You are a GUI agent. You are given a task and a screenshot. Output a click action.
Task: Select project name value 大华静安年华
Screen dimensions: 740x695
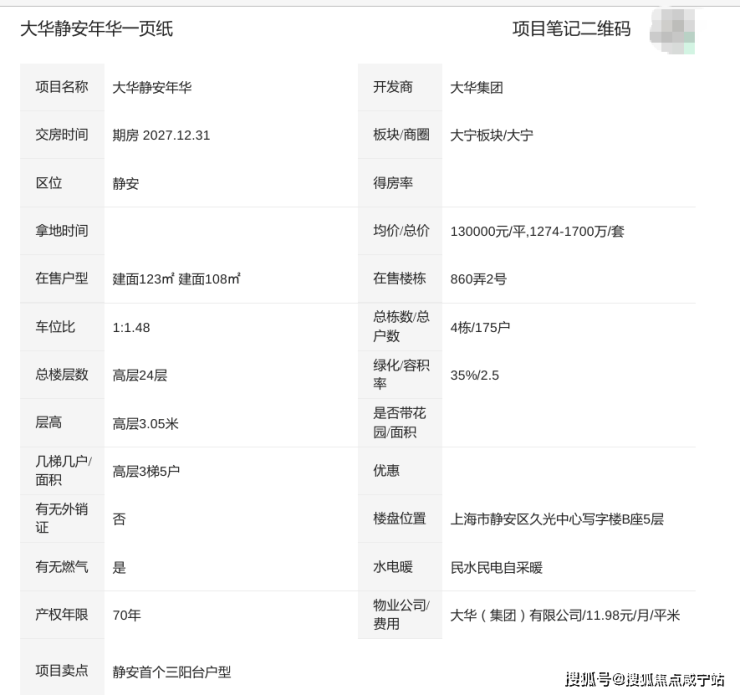click(152, 87)
